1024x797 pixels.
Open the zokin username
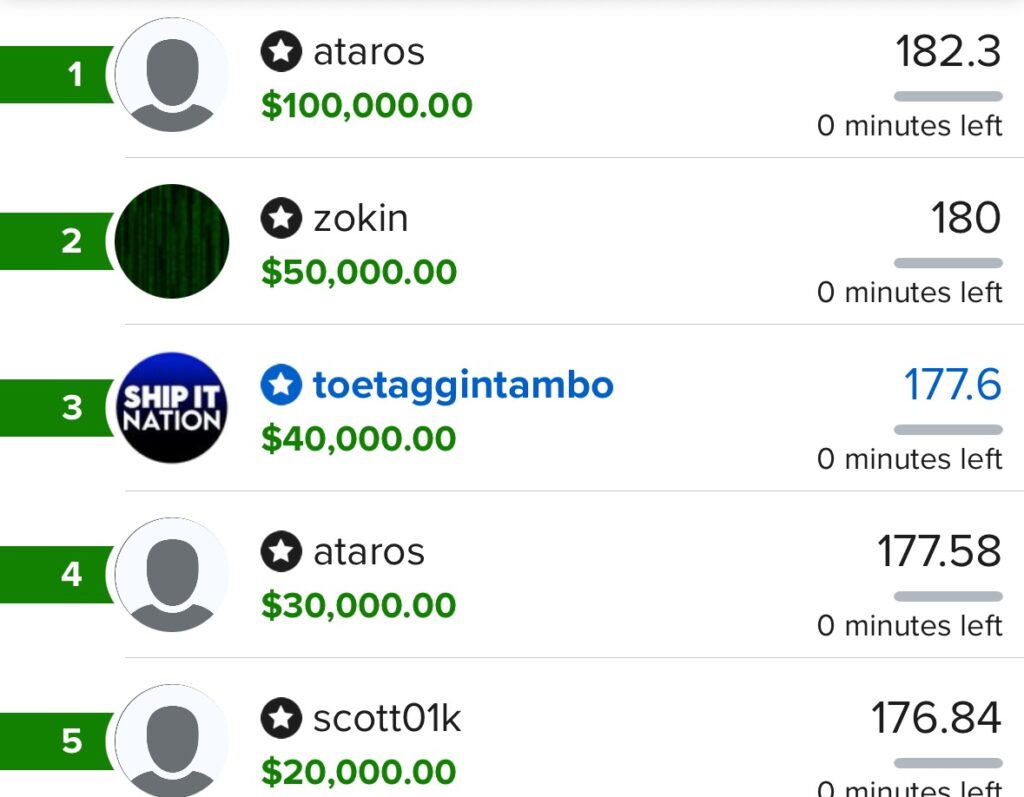(361, 218)
